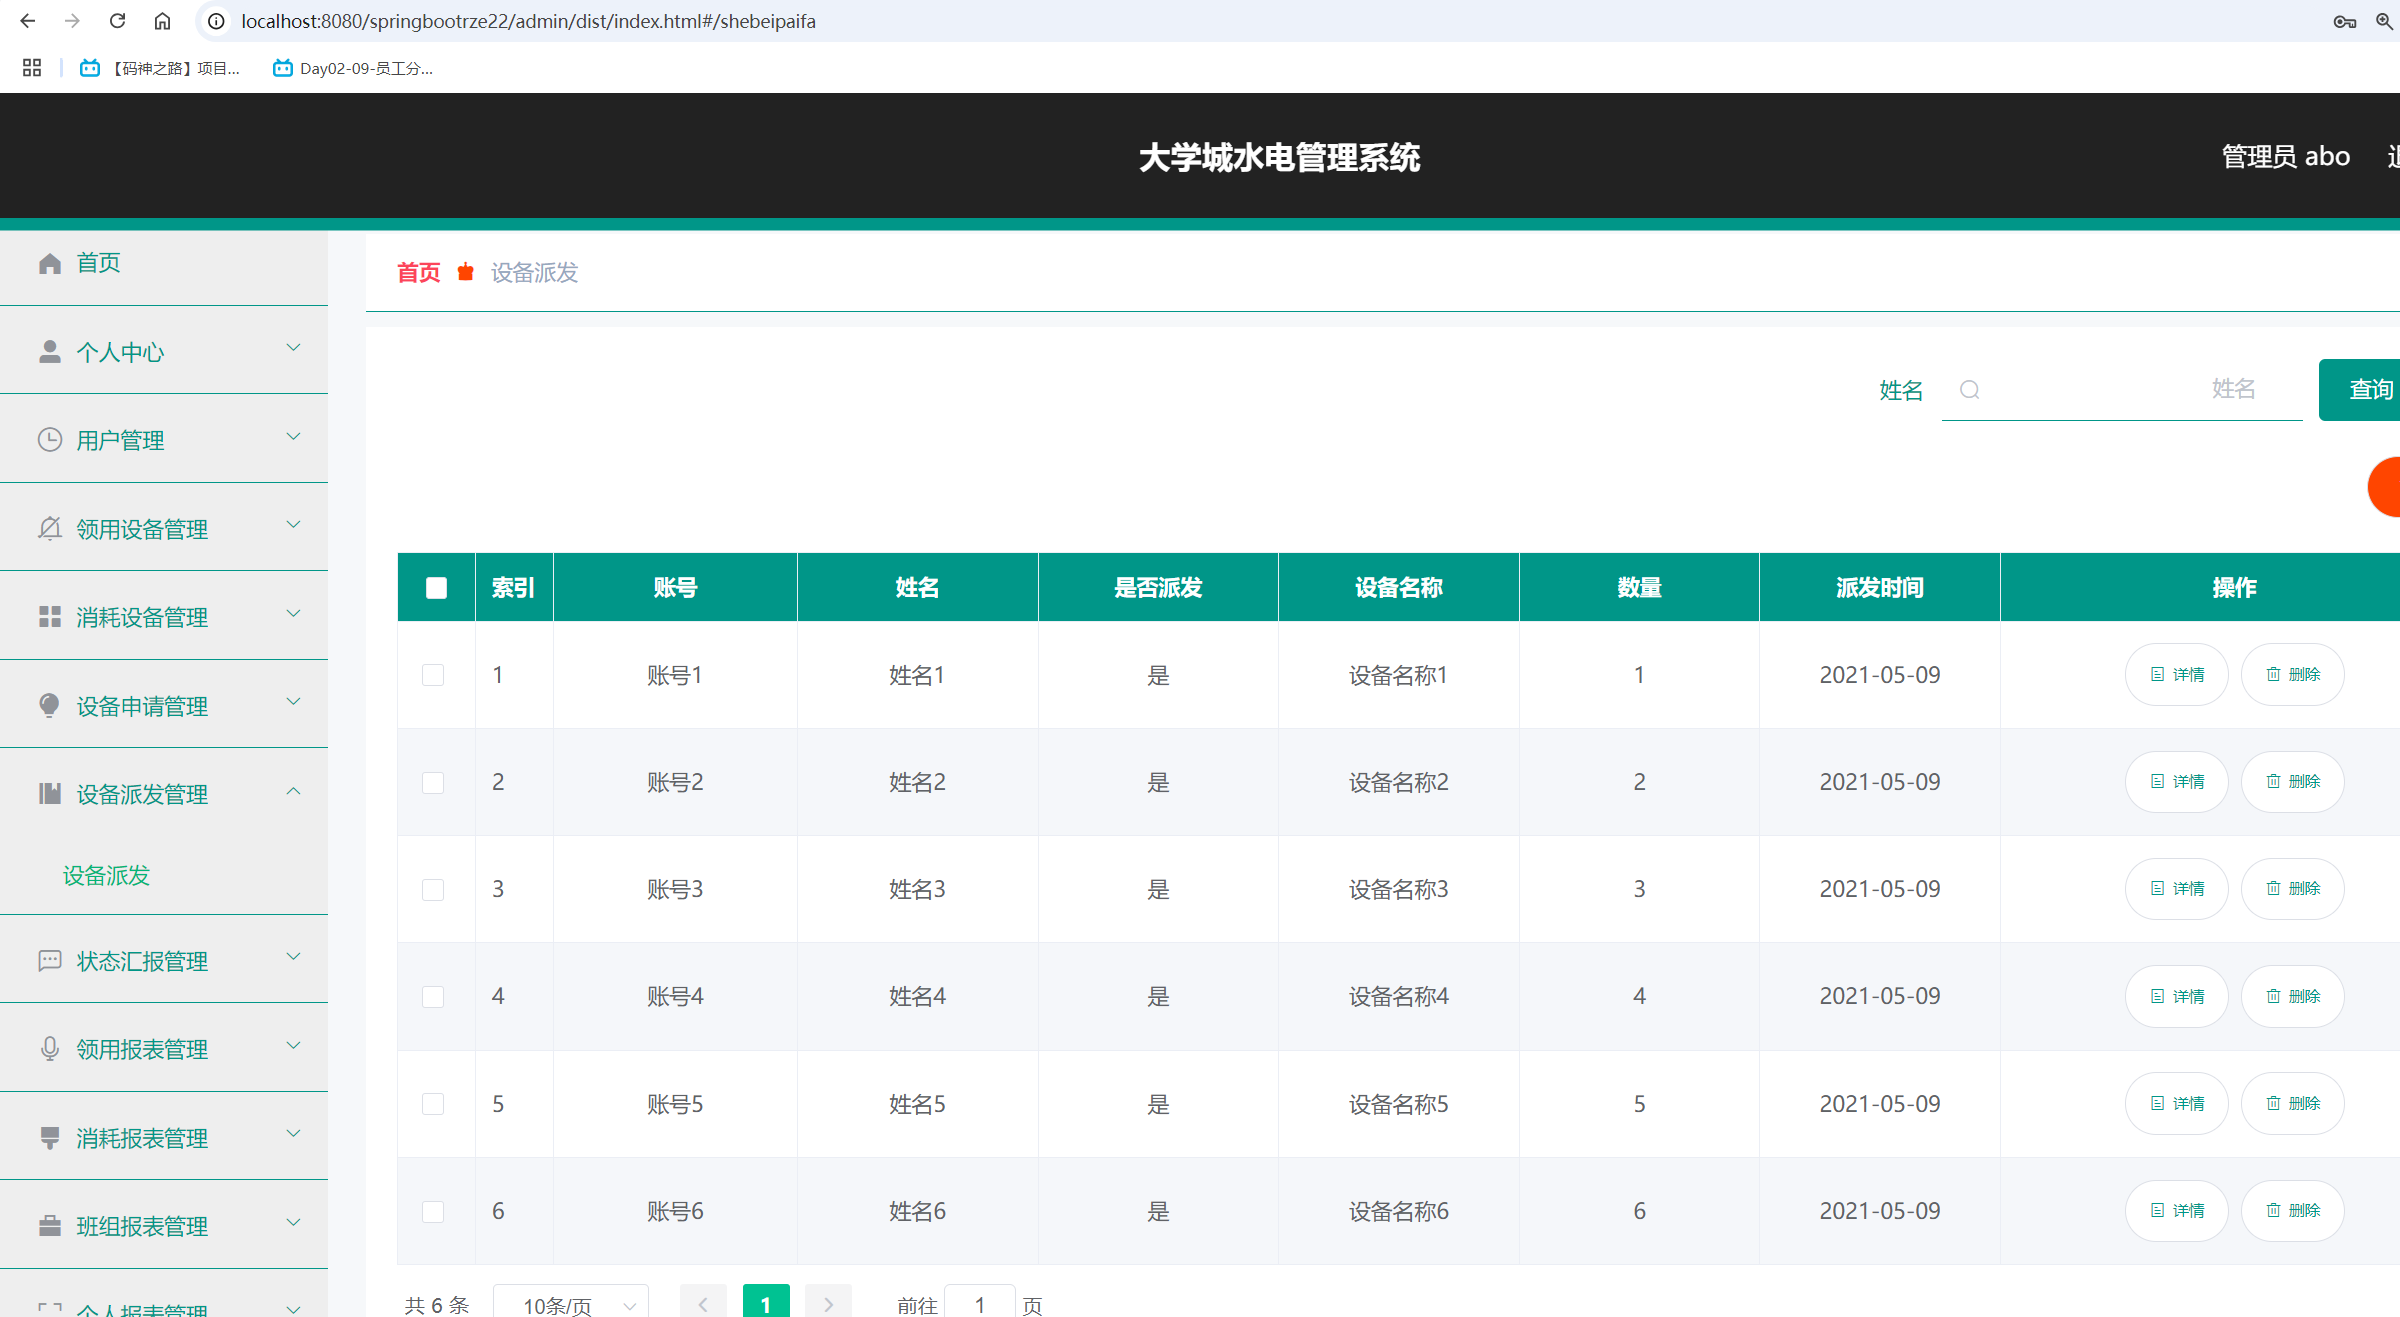2400x1317 pixels.
Task: Click the microphone icon beside 领用报表管理
Action: click(50, 1048)
